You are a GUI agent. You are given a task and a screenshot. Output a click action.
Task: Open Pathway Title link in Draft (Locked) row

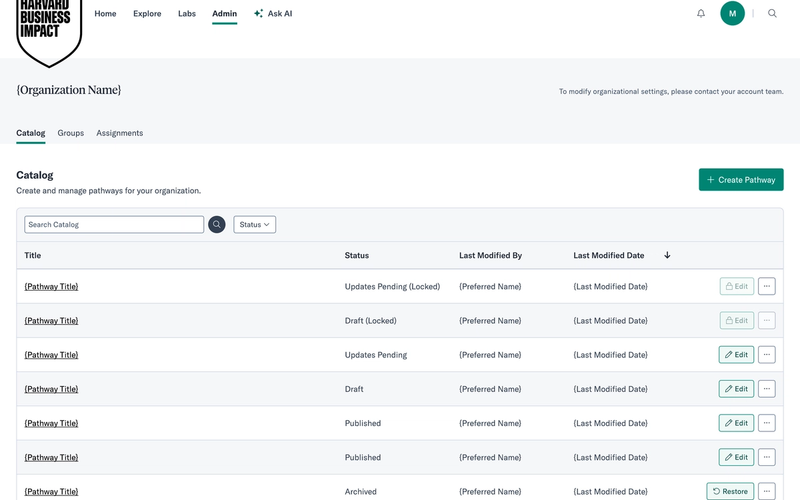[x=52, y=321]
